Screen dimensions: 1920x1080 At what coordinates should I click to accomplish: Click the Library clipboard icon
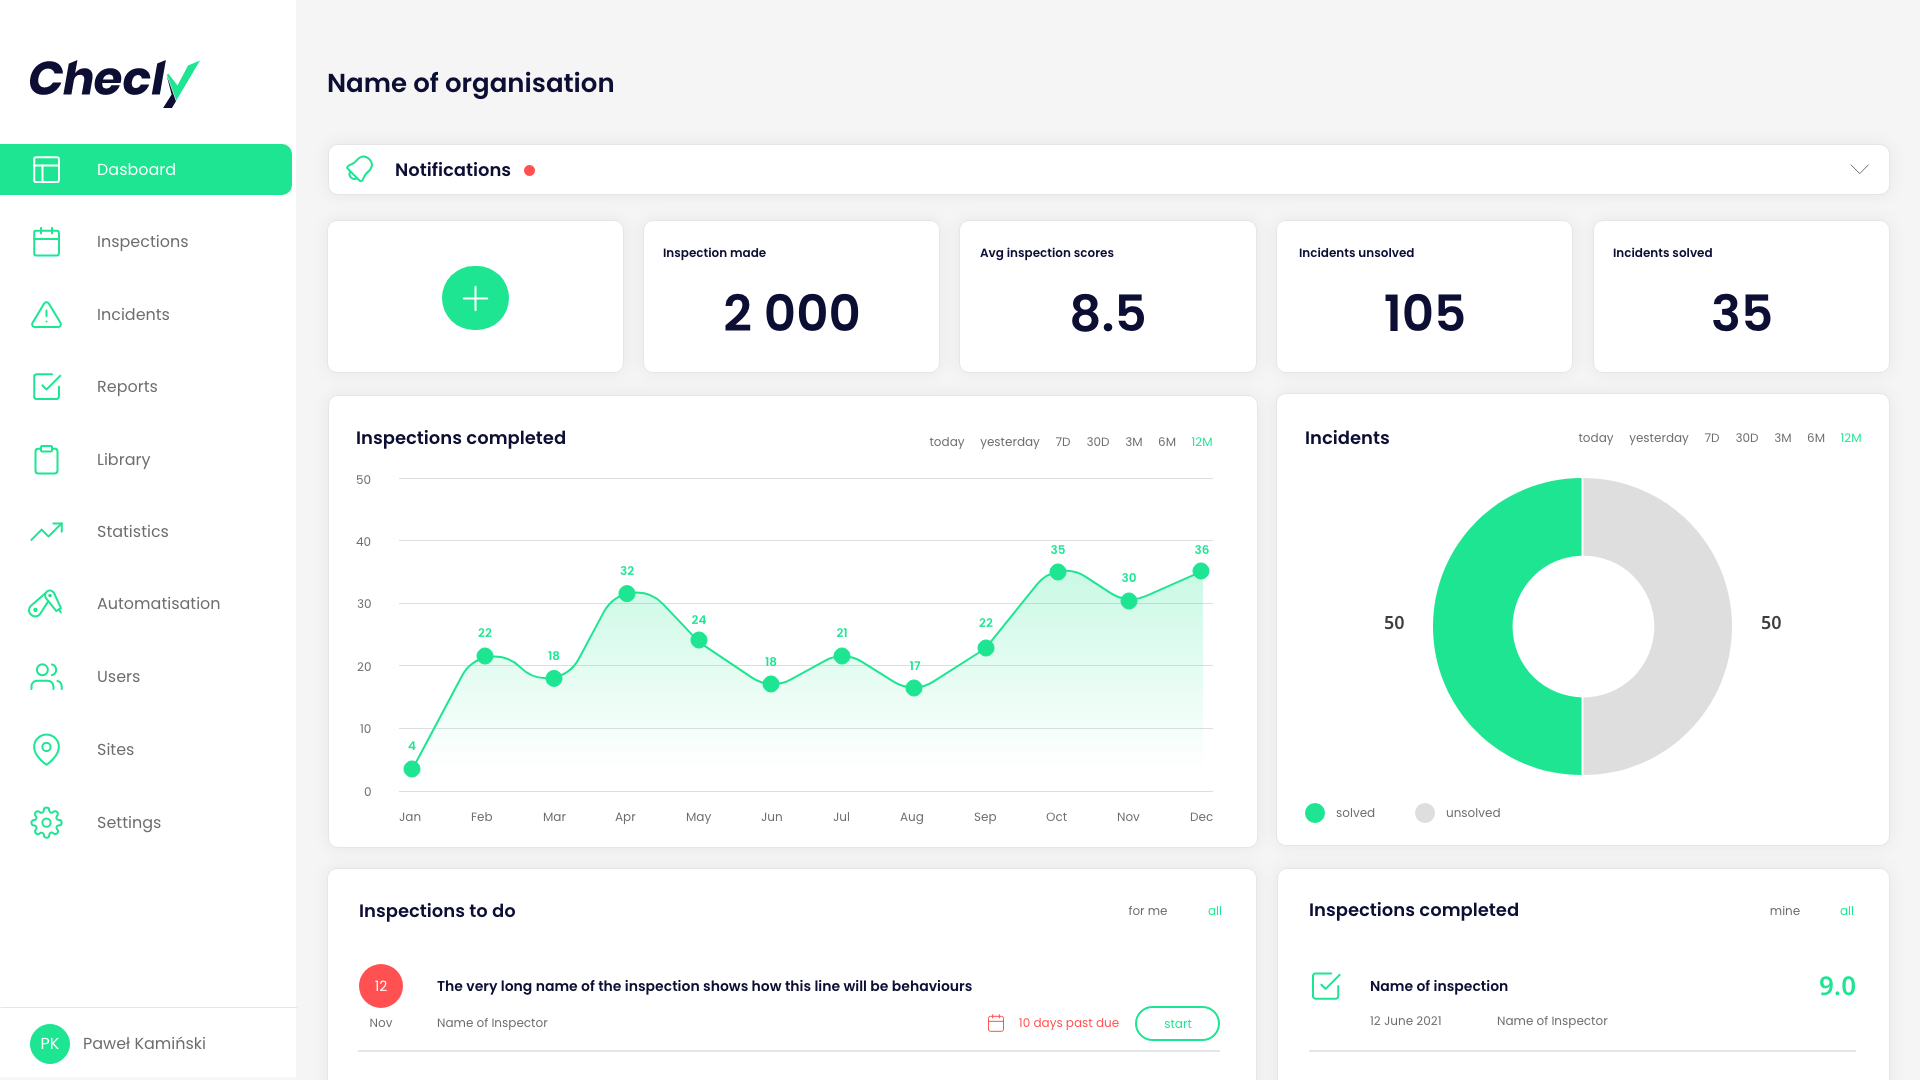coord(46,460)
